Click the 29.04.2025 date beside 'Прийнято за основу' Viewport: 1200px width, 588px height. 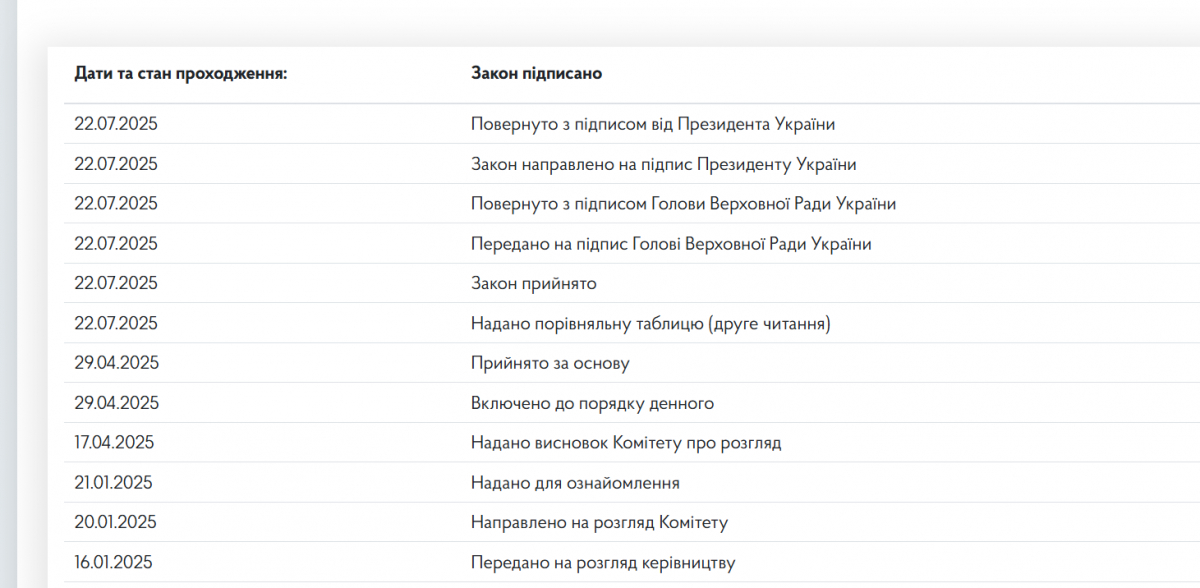click(117, 364)
